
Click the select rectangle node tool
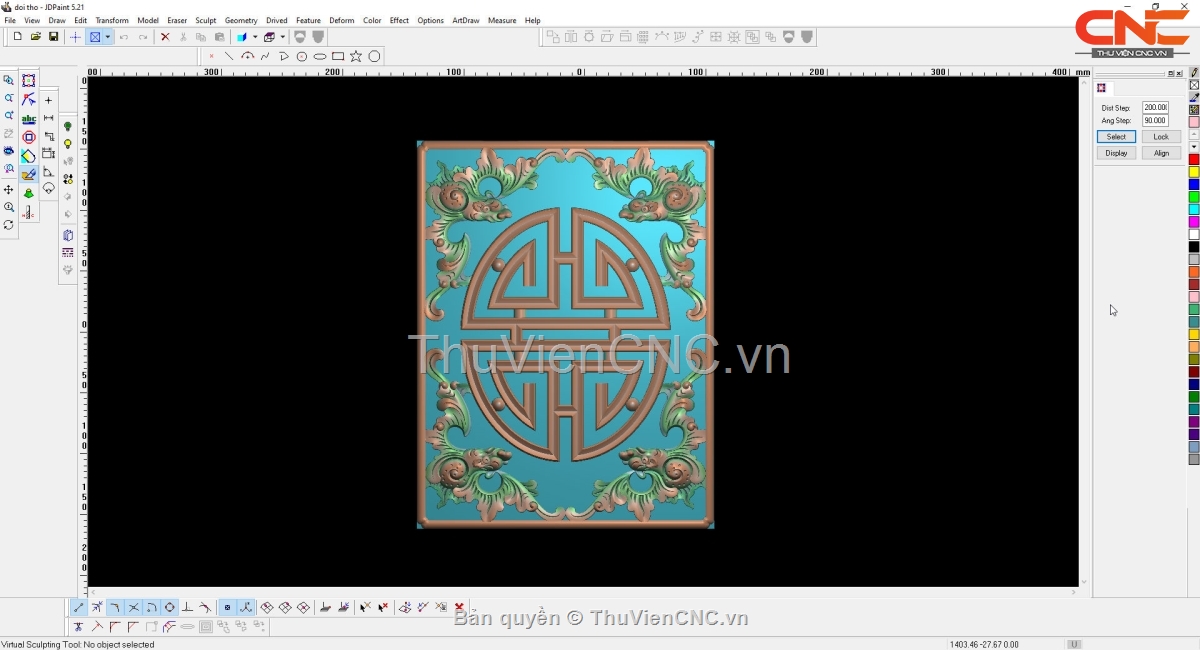[x=29, y=81]
